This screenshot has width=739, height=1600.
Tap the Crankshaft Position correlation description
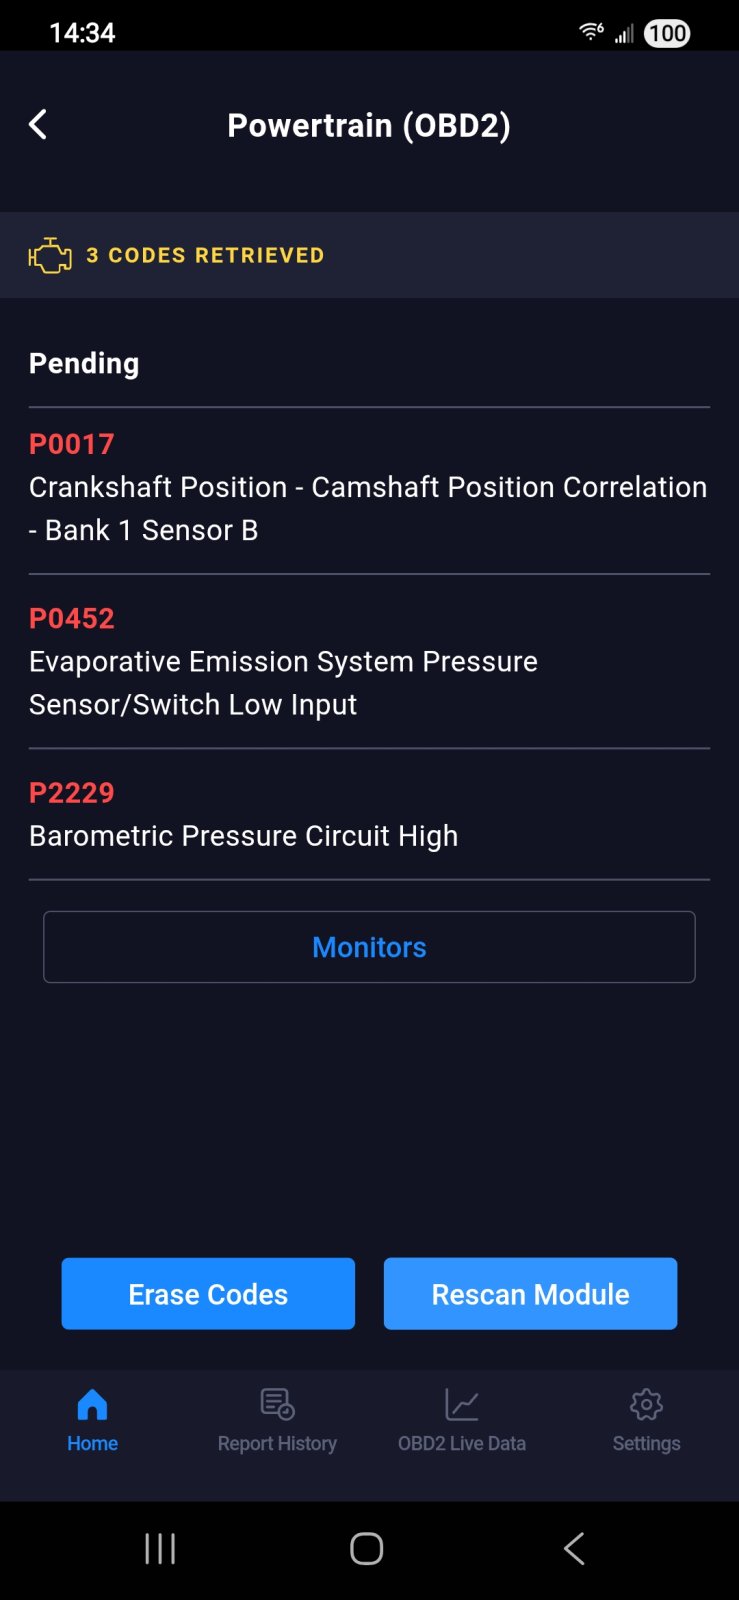pyautogui.click(x=368, y=508)
